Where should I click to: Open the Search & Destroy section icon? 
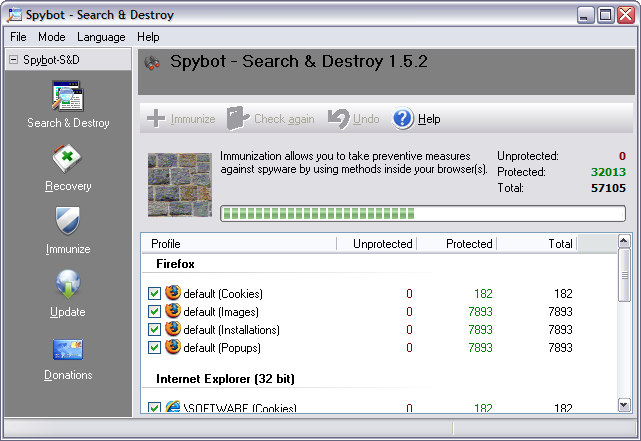pyautogui.click(x=68, y=96)
